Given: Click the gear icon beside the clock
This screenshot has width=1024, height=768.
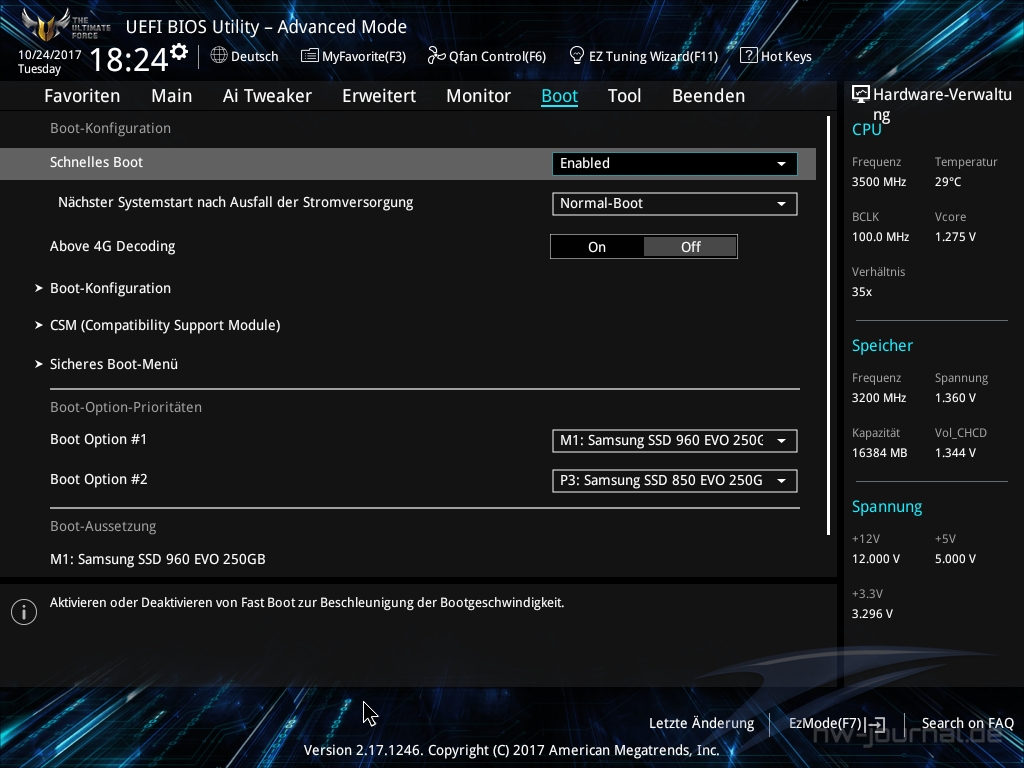Looking at the screenshot, I should point(179,52).
